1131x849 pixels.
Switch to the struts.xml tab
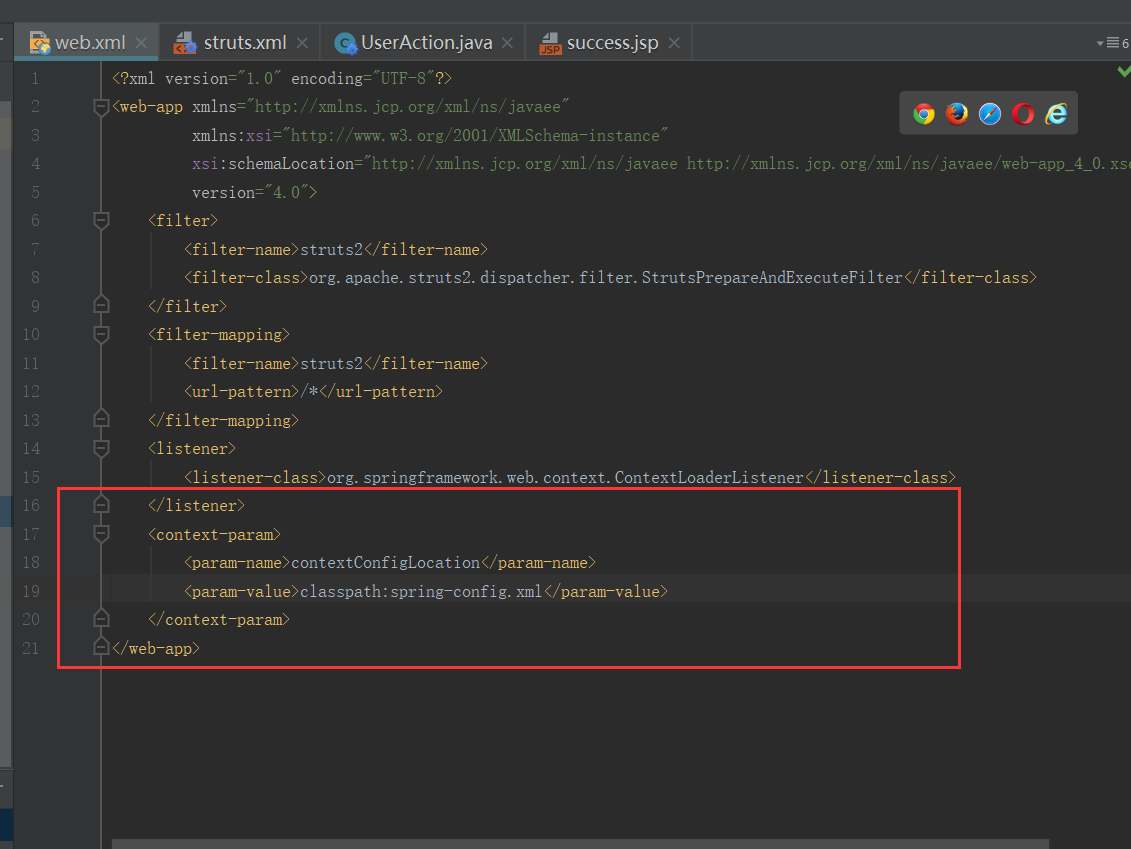pos(239,43)
